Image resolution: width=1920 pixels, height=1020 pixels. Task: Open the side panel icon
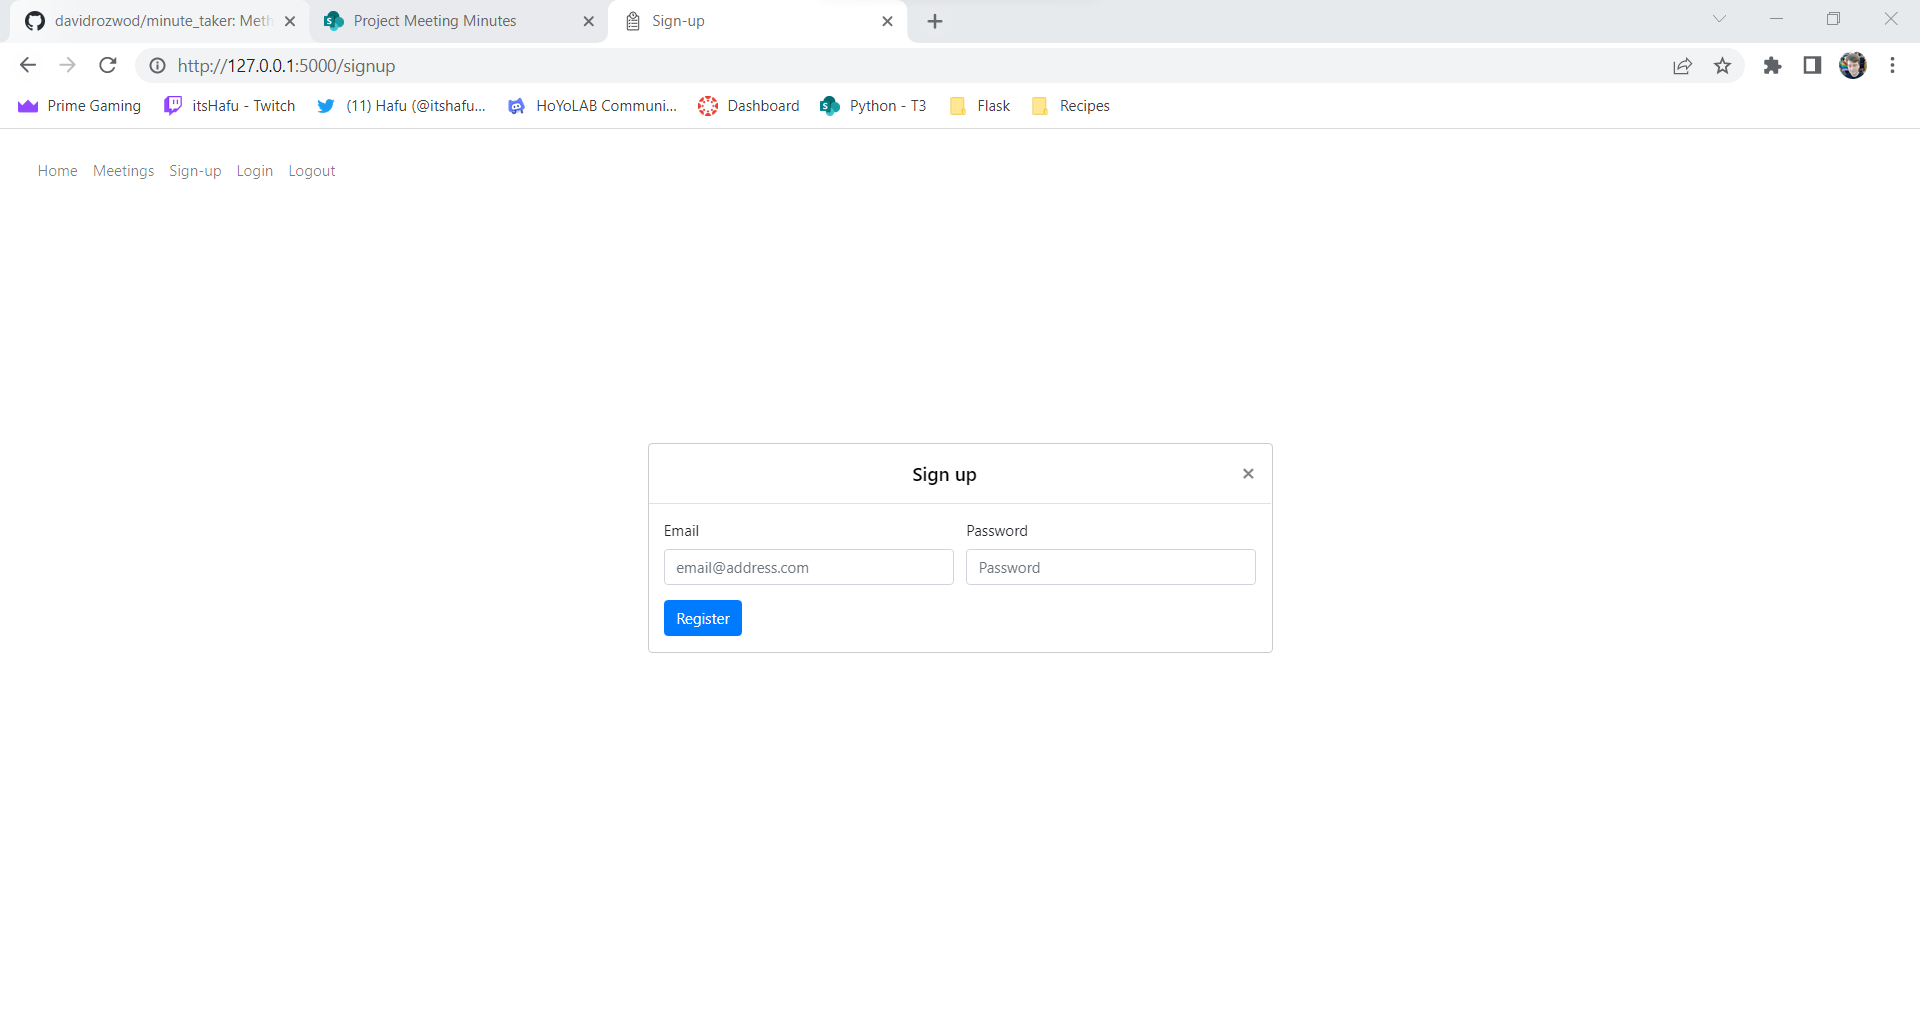click(1812, 65)
